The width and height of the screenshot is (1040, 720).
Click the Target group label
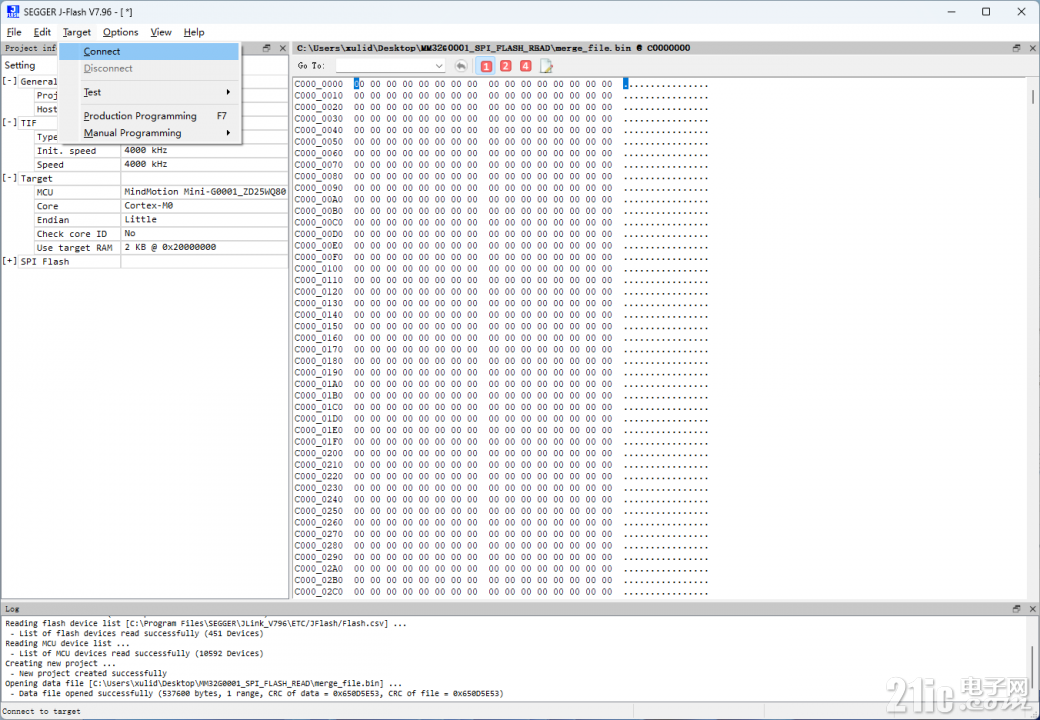[36, 178]
